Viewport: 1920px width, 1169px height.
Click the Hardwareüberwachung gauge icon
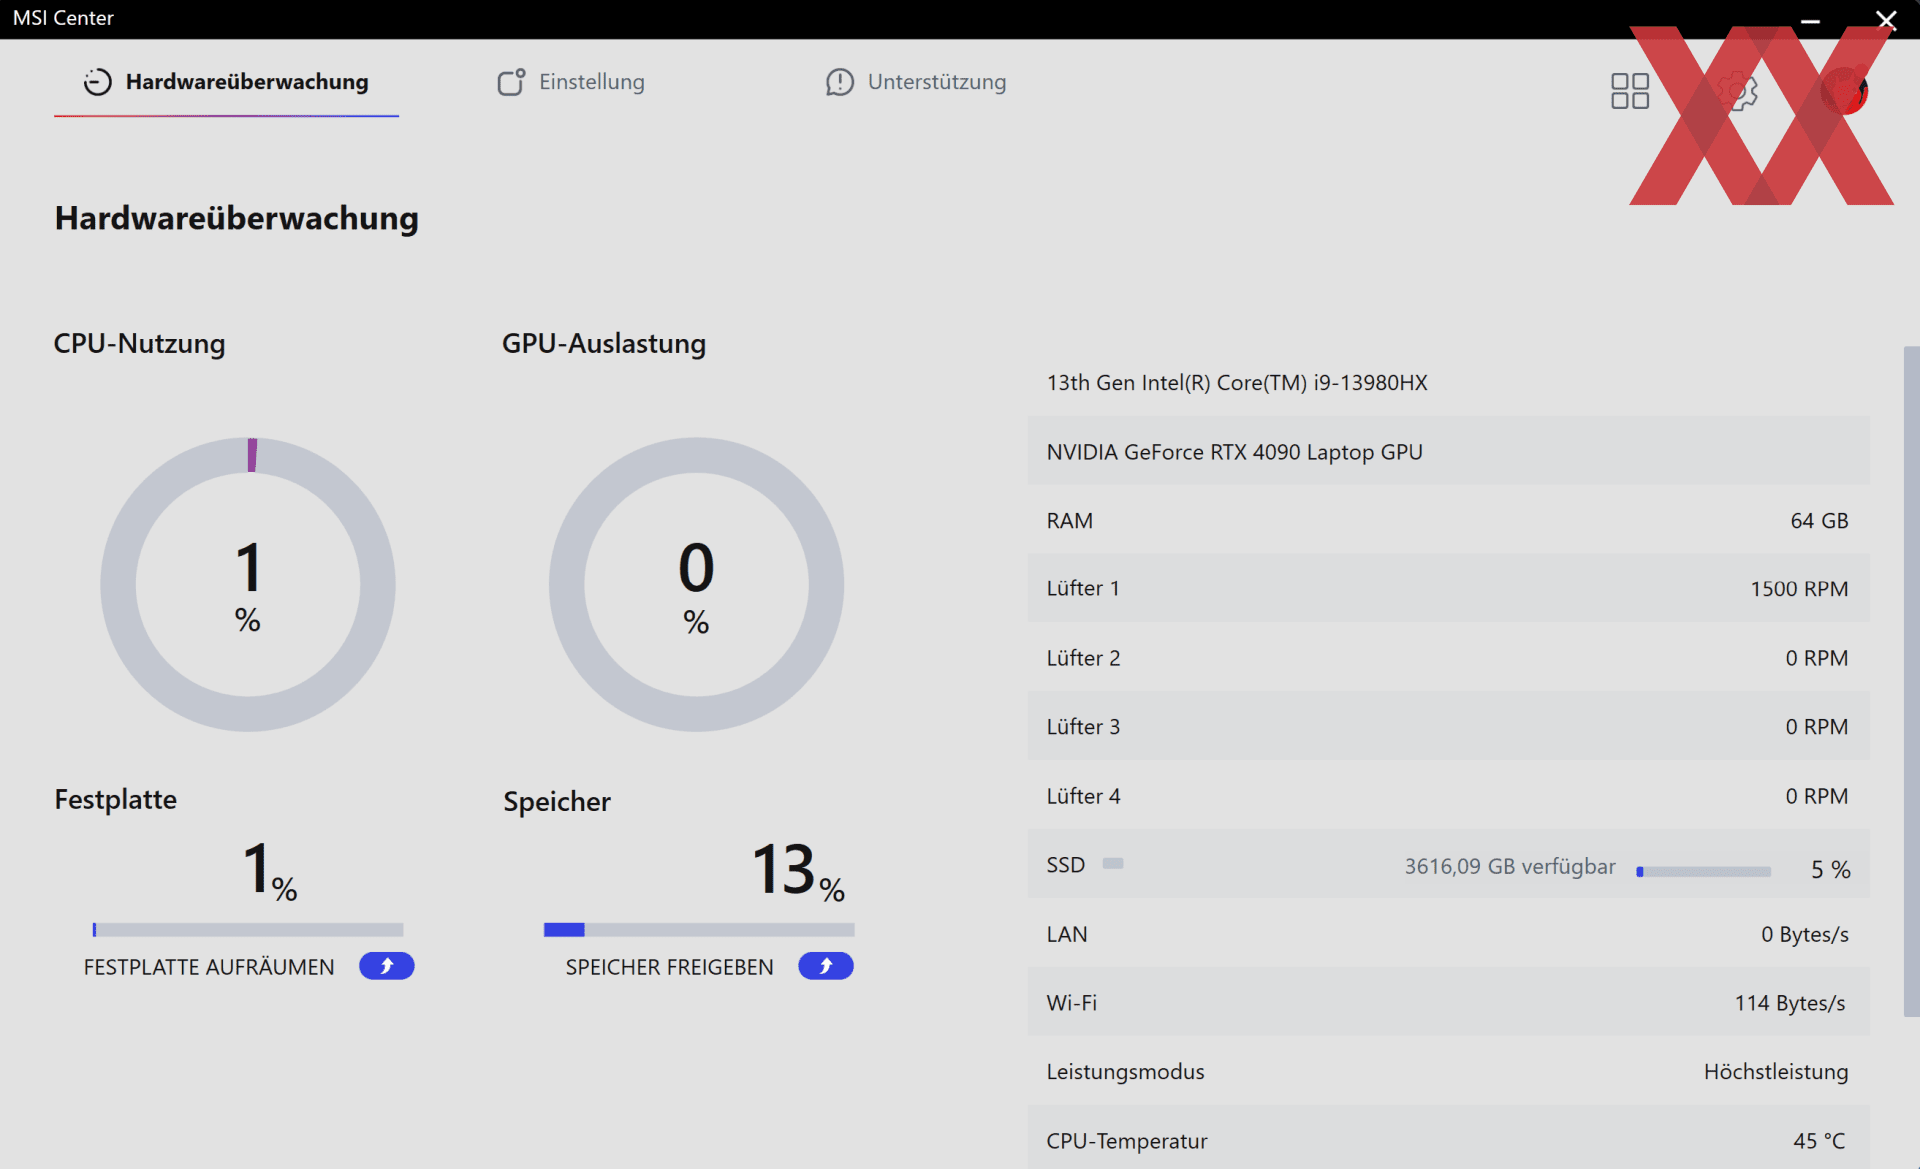tap(97, 82)
